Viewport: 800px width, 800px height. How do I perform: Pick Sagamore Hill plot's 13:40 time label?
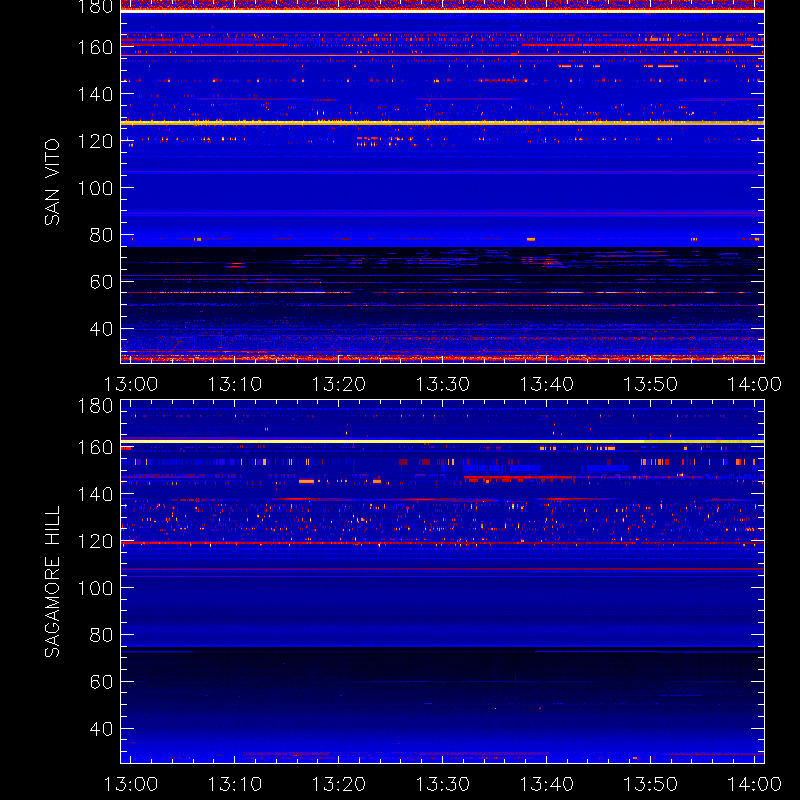tap(546, 784)
